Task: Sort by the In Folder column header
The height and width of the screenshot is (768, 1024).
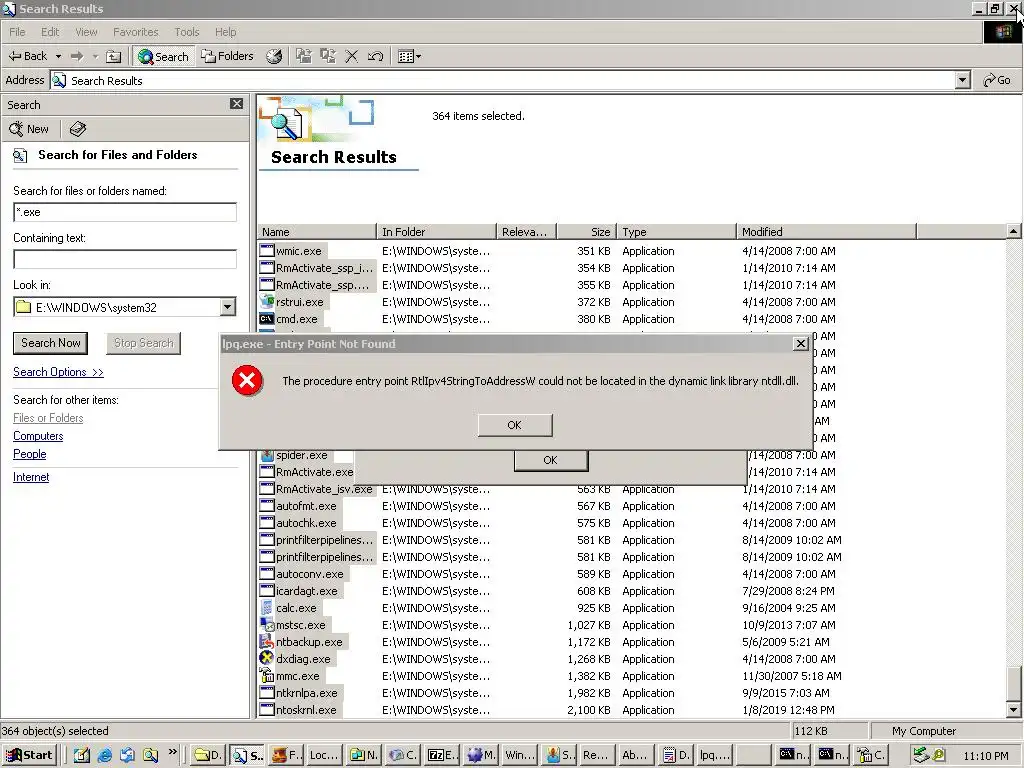Action: [436, 232]
